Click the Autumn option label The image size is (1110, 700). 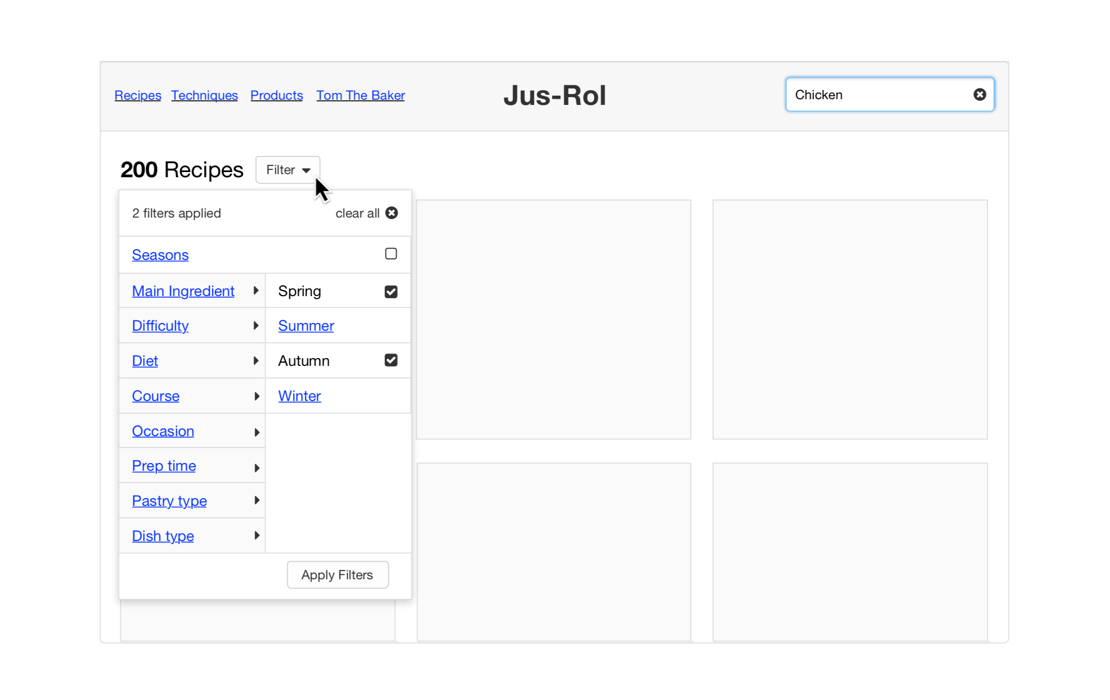304,361
